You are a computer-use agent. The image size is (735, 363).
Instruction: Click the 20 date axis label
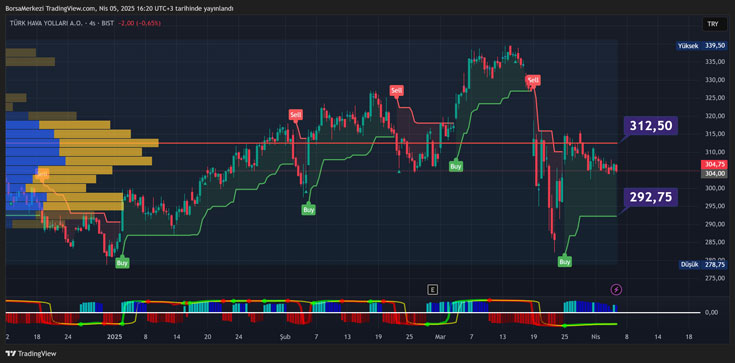[208, 337]
